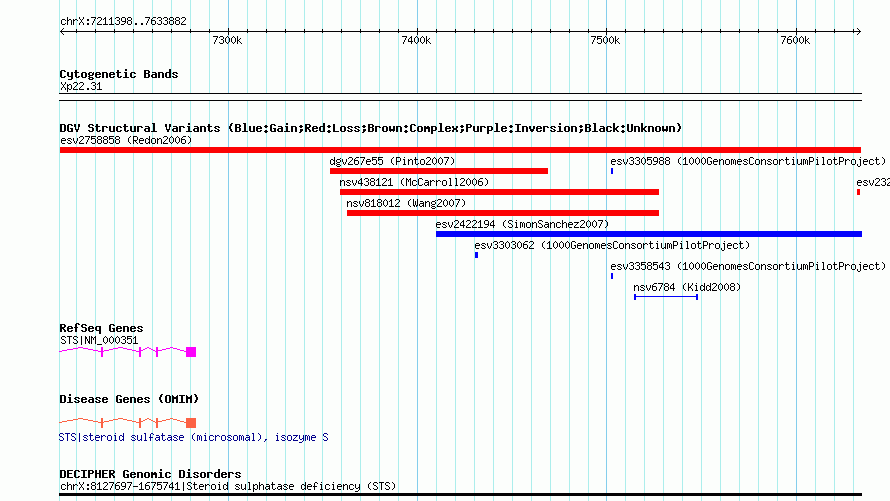Click the STS|NM_000351 RefSeq gene glyph
Image resolution: width=890 pixels, height=501 pixels.
128,352
